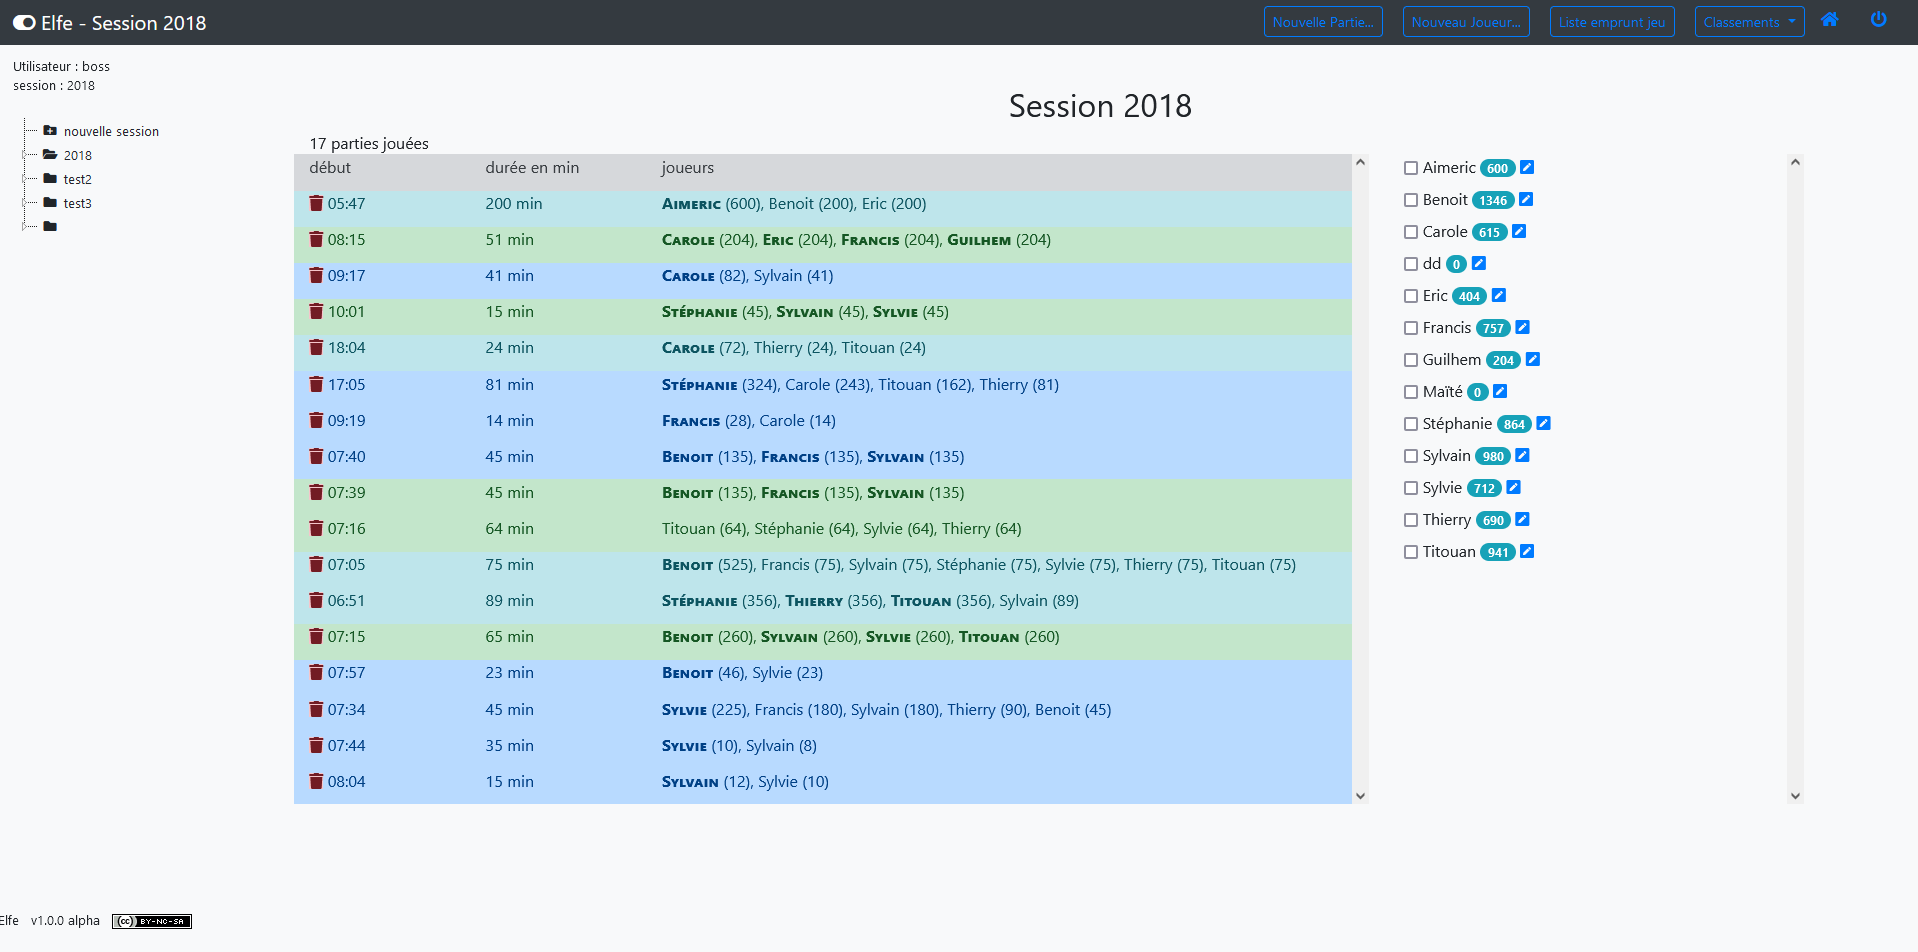
Task: Select the 2018 session tree item
Action: pos(77,156)
